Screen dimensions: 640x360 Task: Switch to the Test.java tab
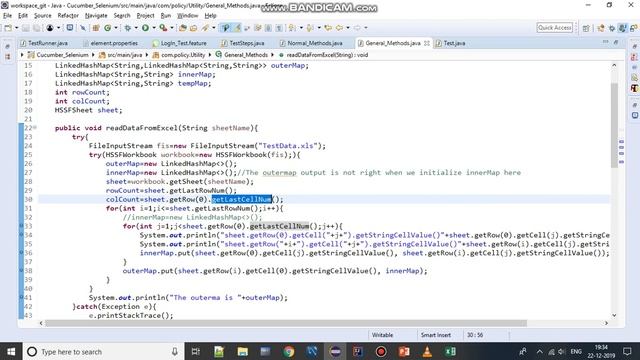[450, 43]
